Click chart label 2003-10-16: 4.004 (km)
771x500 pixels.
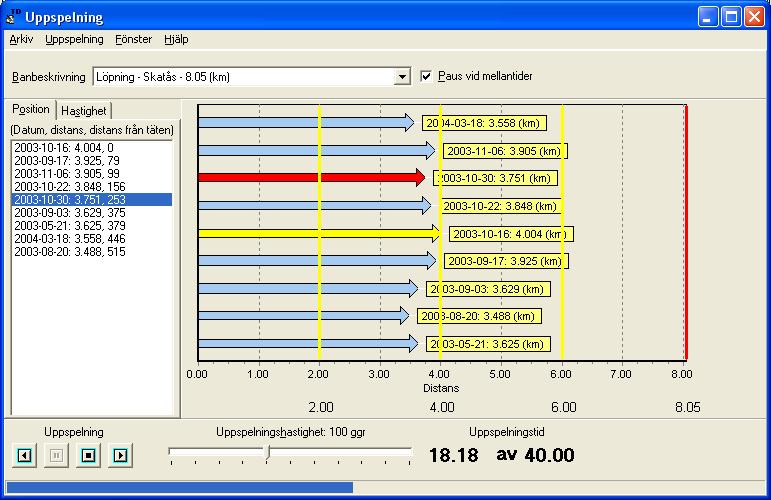pyautogui.click(x=511, y=234)
